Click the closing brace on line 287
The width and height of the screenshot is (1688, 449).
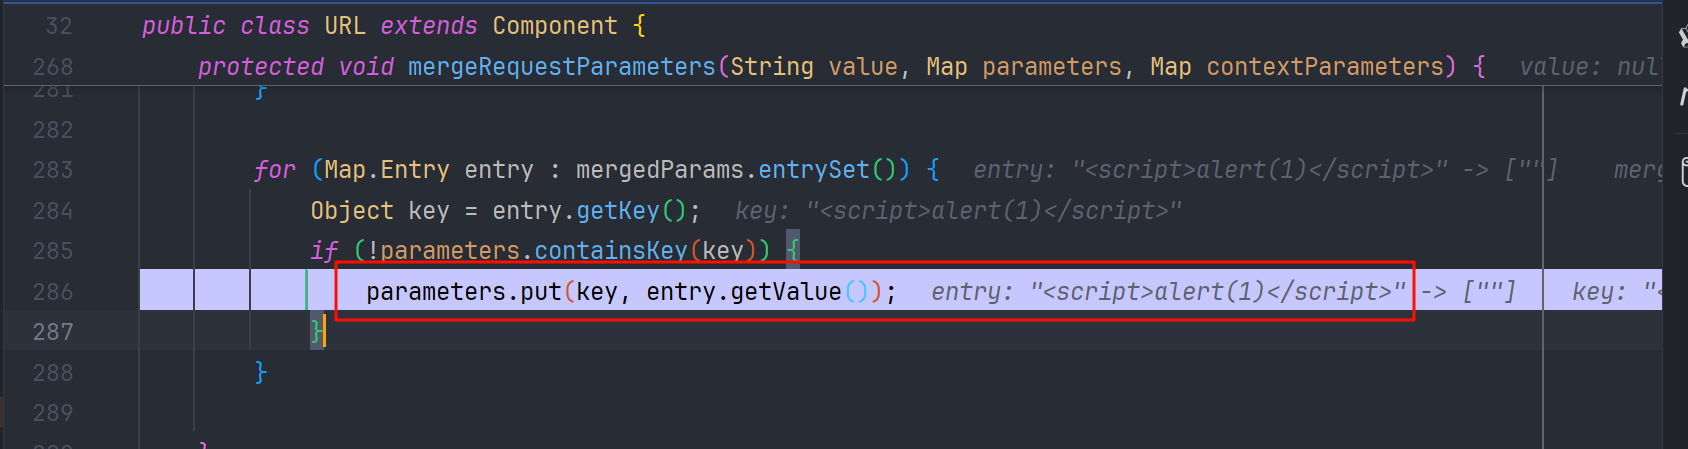pyautogui.click(x=317, y=331)
